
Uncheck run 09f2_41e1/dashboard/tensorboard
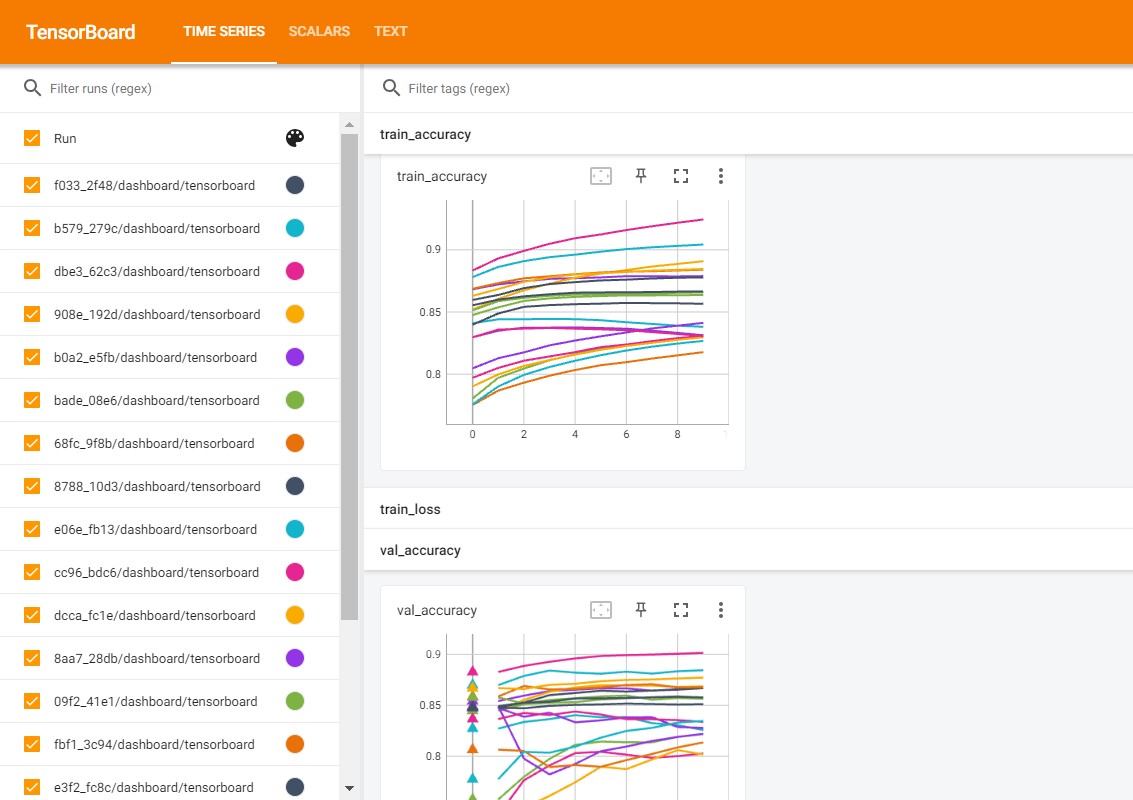pyautogui.click(x=32, y=701)
